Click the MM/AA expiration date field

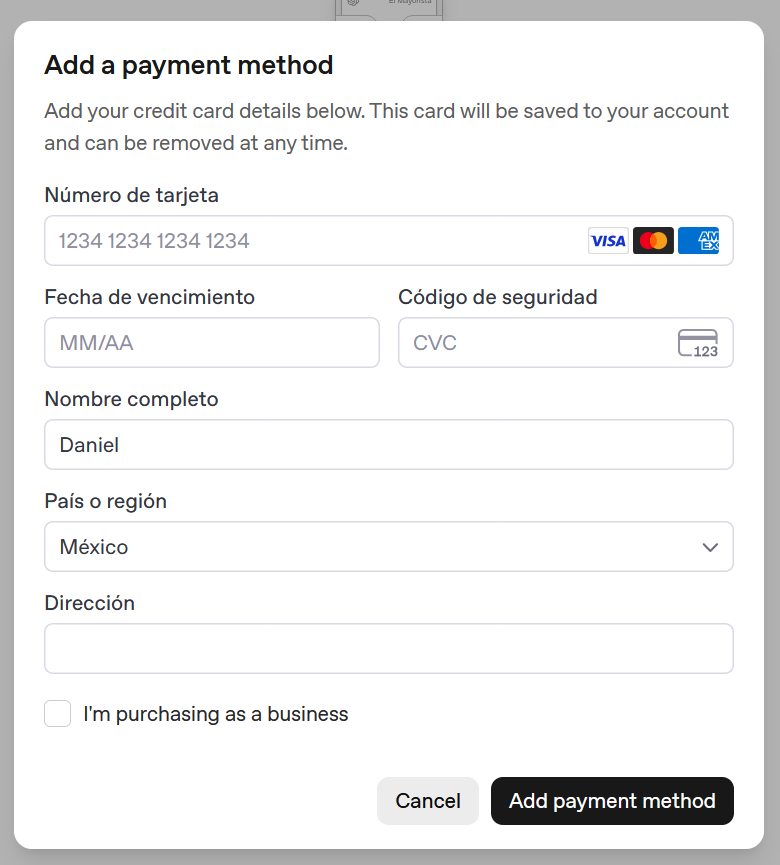coord(212,343)
